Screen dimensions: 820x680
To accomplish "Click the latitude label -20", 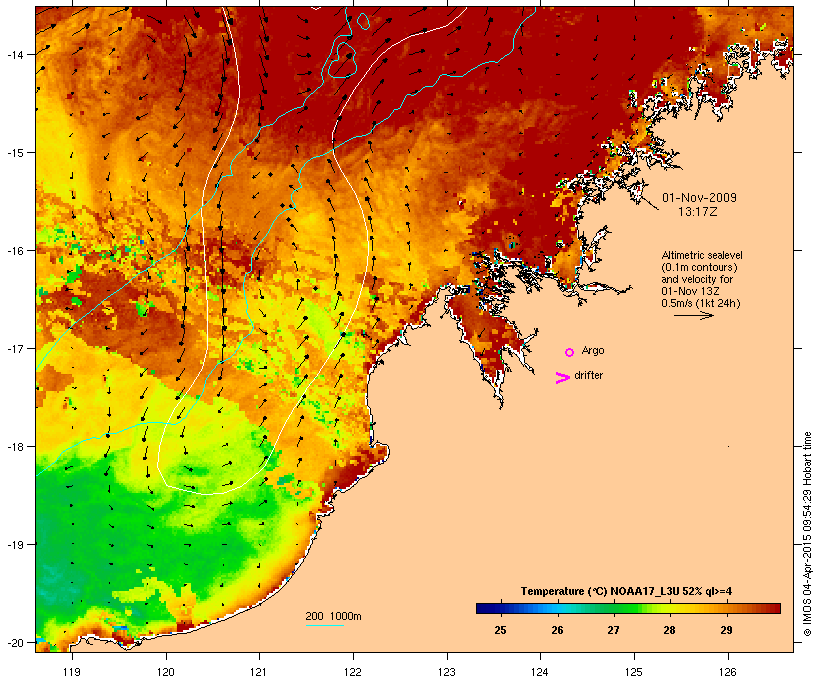I will coord(15,642).
